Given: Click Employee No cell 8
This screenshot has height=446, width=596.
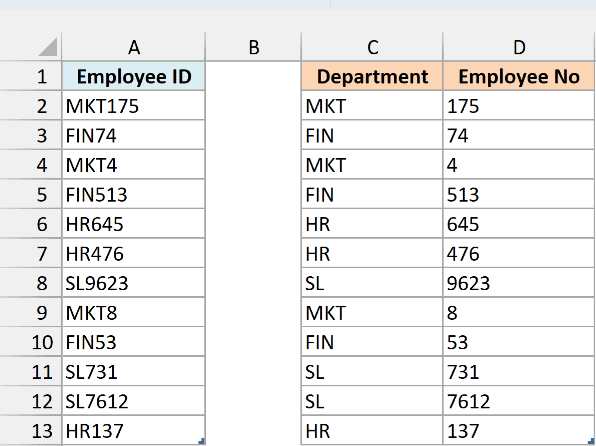Looking at the screenshot, I should (519, 313).
